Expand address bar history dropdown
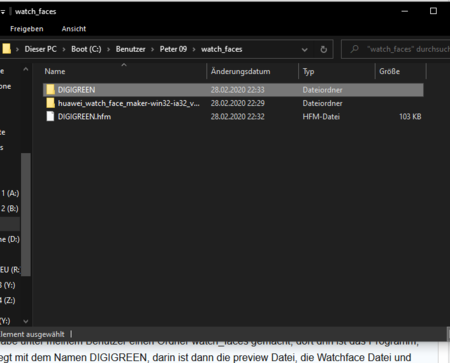Image resolution: width=450 pixels, height=363 pixels. [304, 49]
